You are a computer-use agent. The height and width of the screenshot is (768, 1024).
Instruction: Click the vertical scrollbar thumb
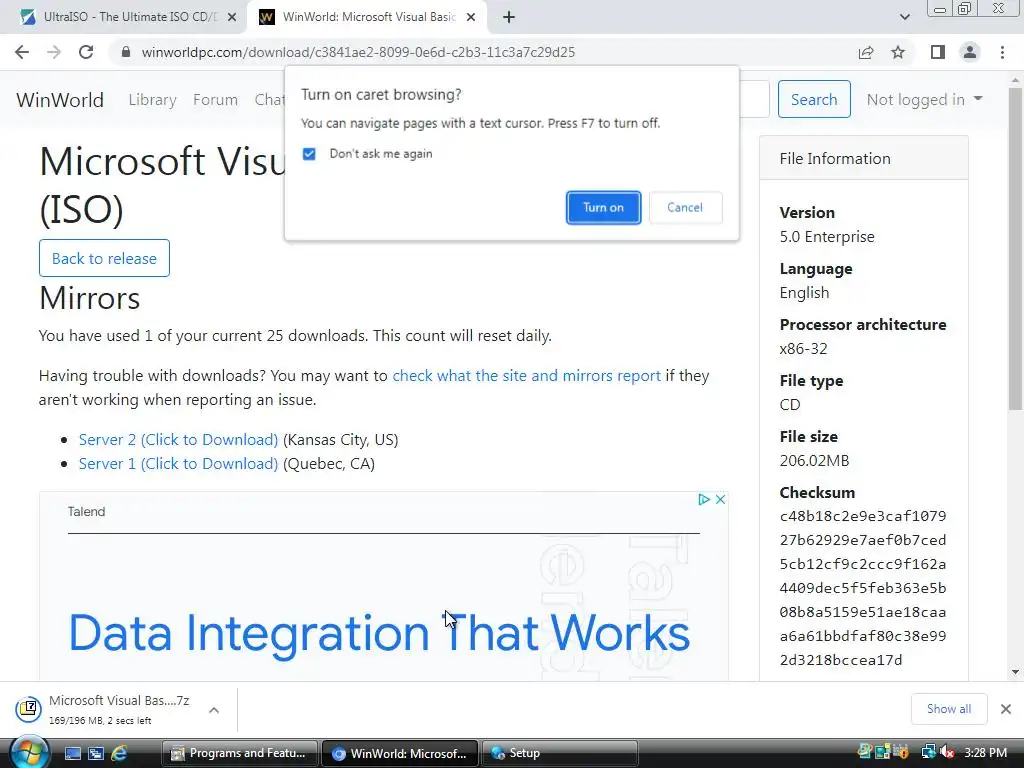1015,248
